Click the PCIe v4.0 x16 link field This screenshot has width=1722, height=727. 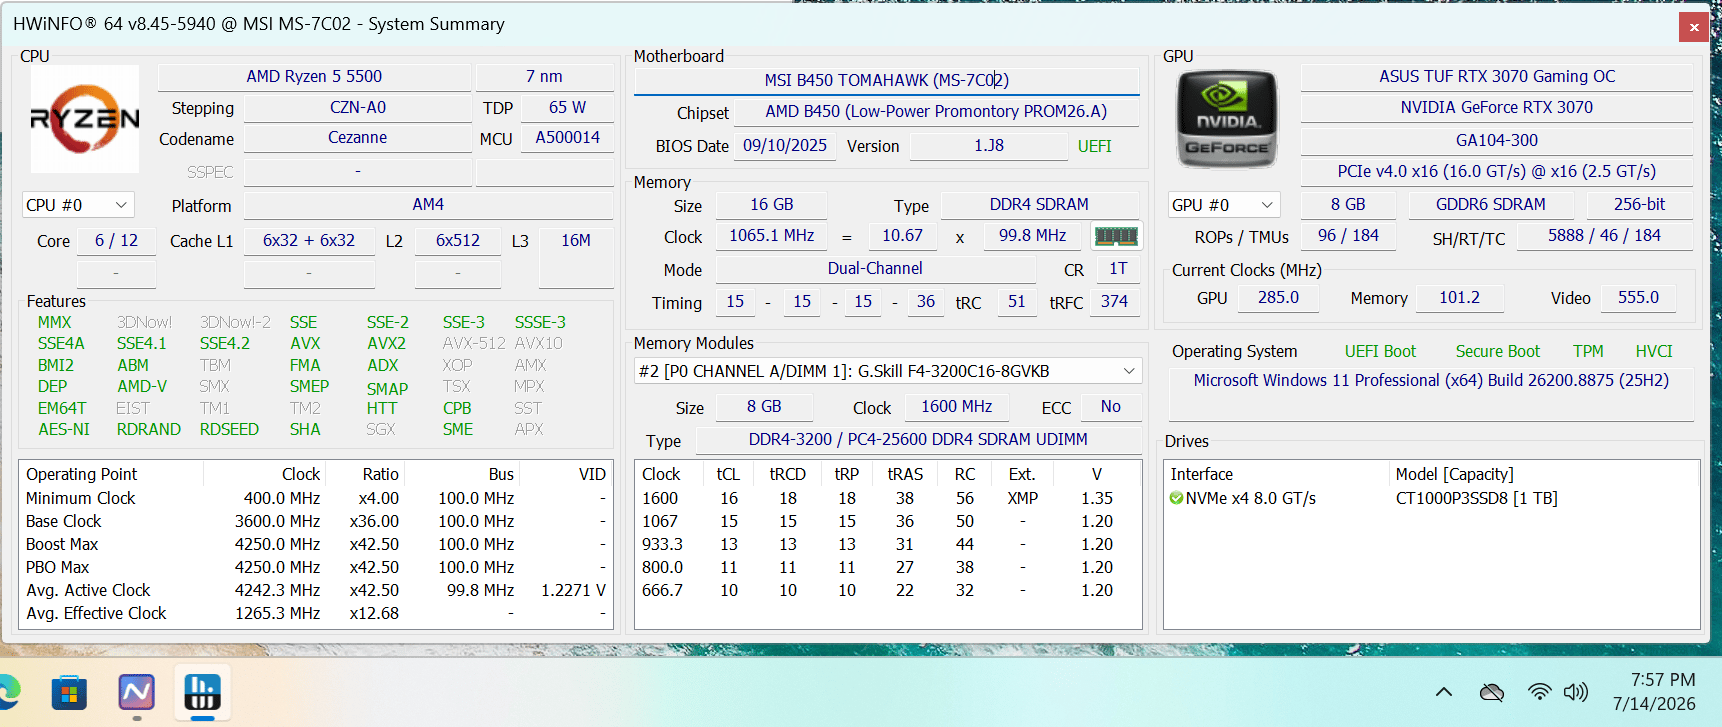[1497, 171]
